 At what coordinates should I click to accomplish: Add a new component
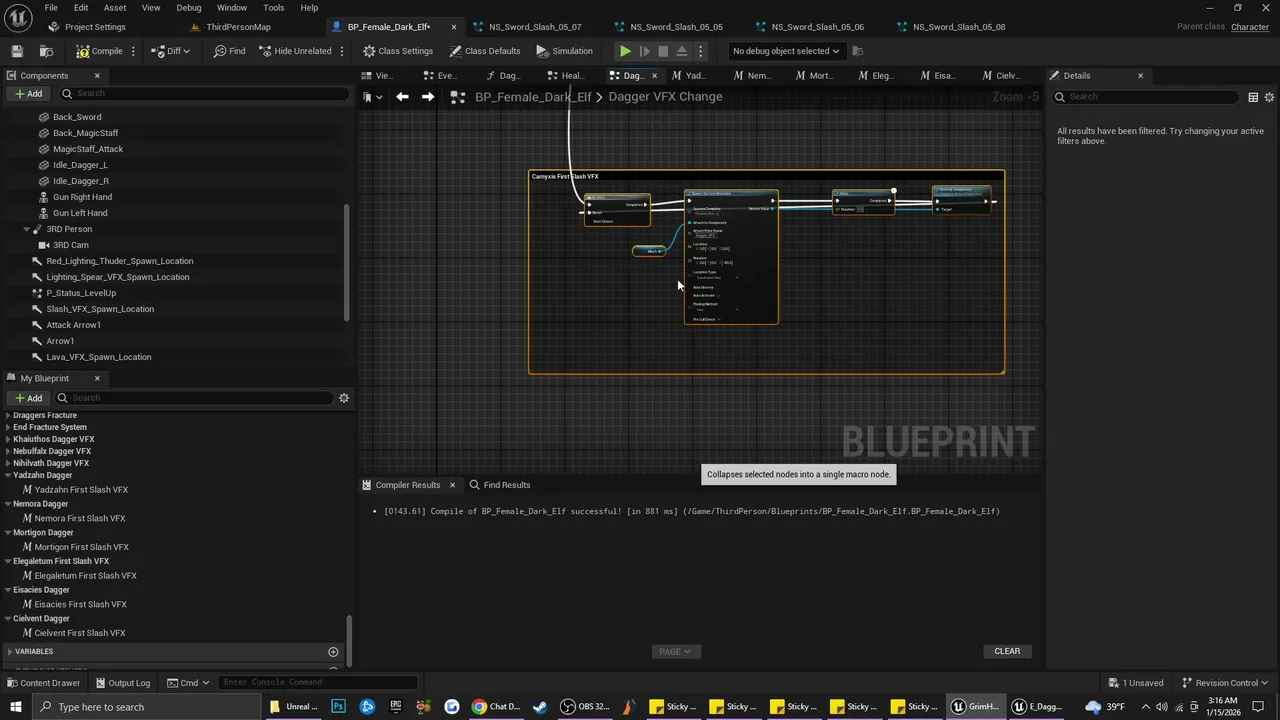pos(28,93)
